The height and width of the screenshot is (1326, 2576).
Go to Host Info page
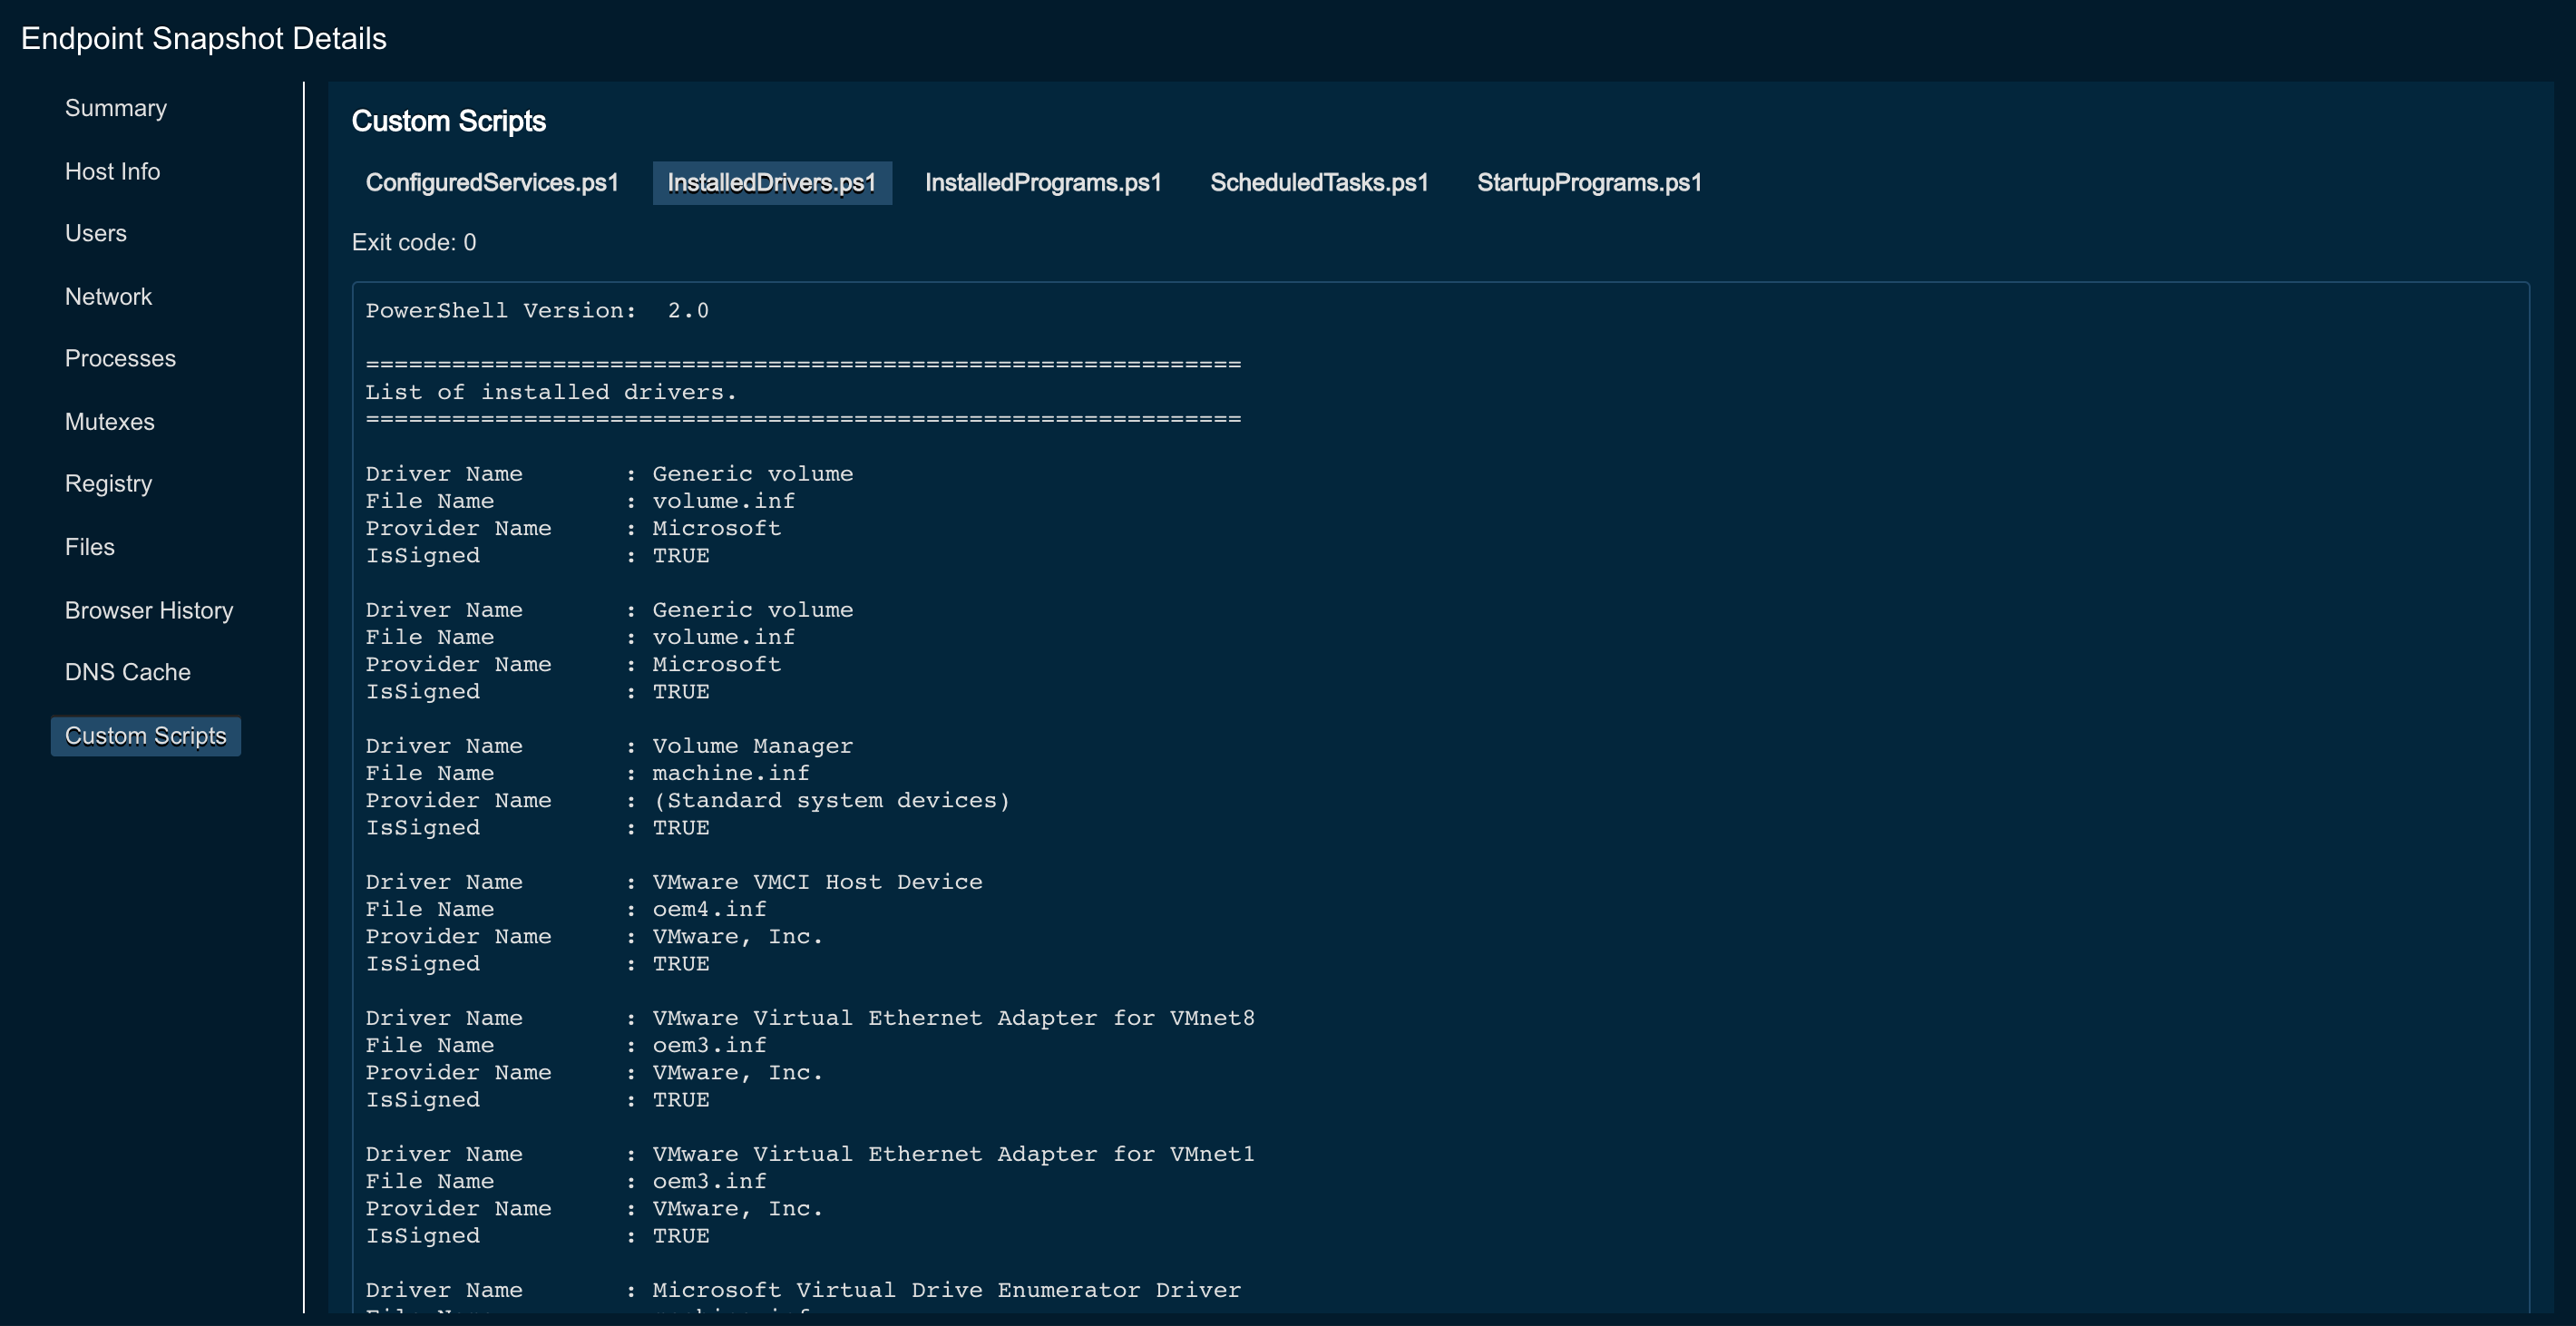click(112, 171)
